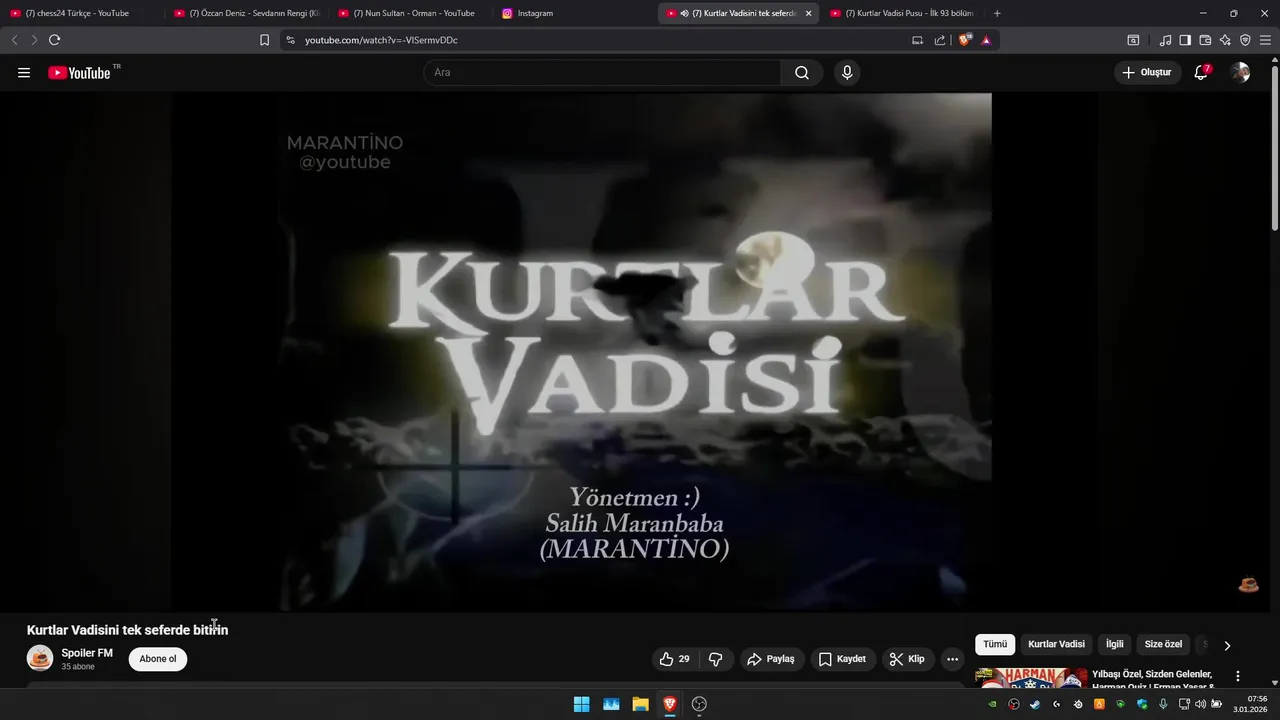Viewport: 1280px width, 720px height.
Task: Like the video (29 likes)
Action: (x=674, y=659)
